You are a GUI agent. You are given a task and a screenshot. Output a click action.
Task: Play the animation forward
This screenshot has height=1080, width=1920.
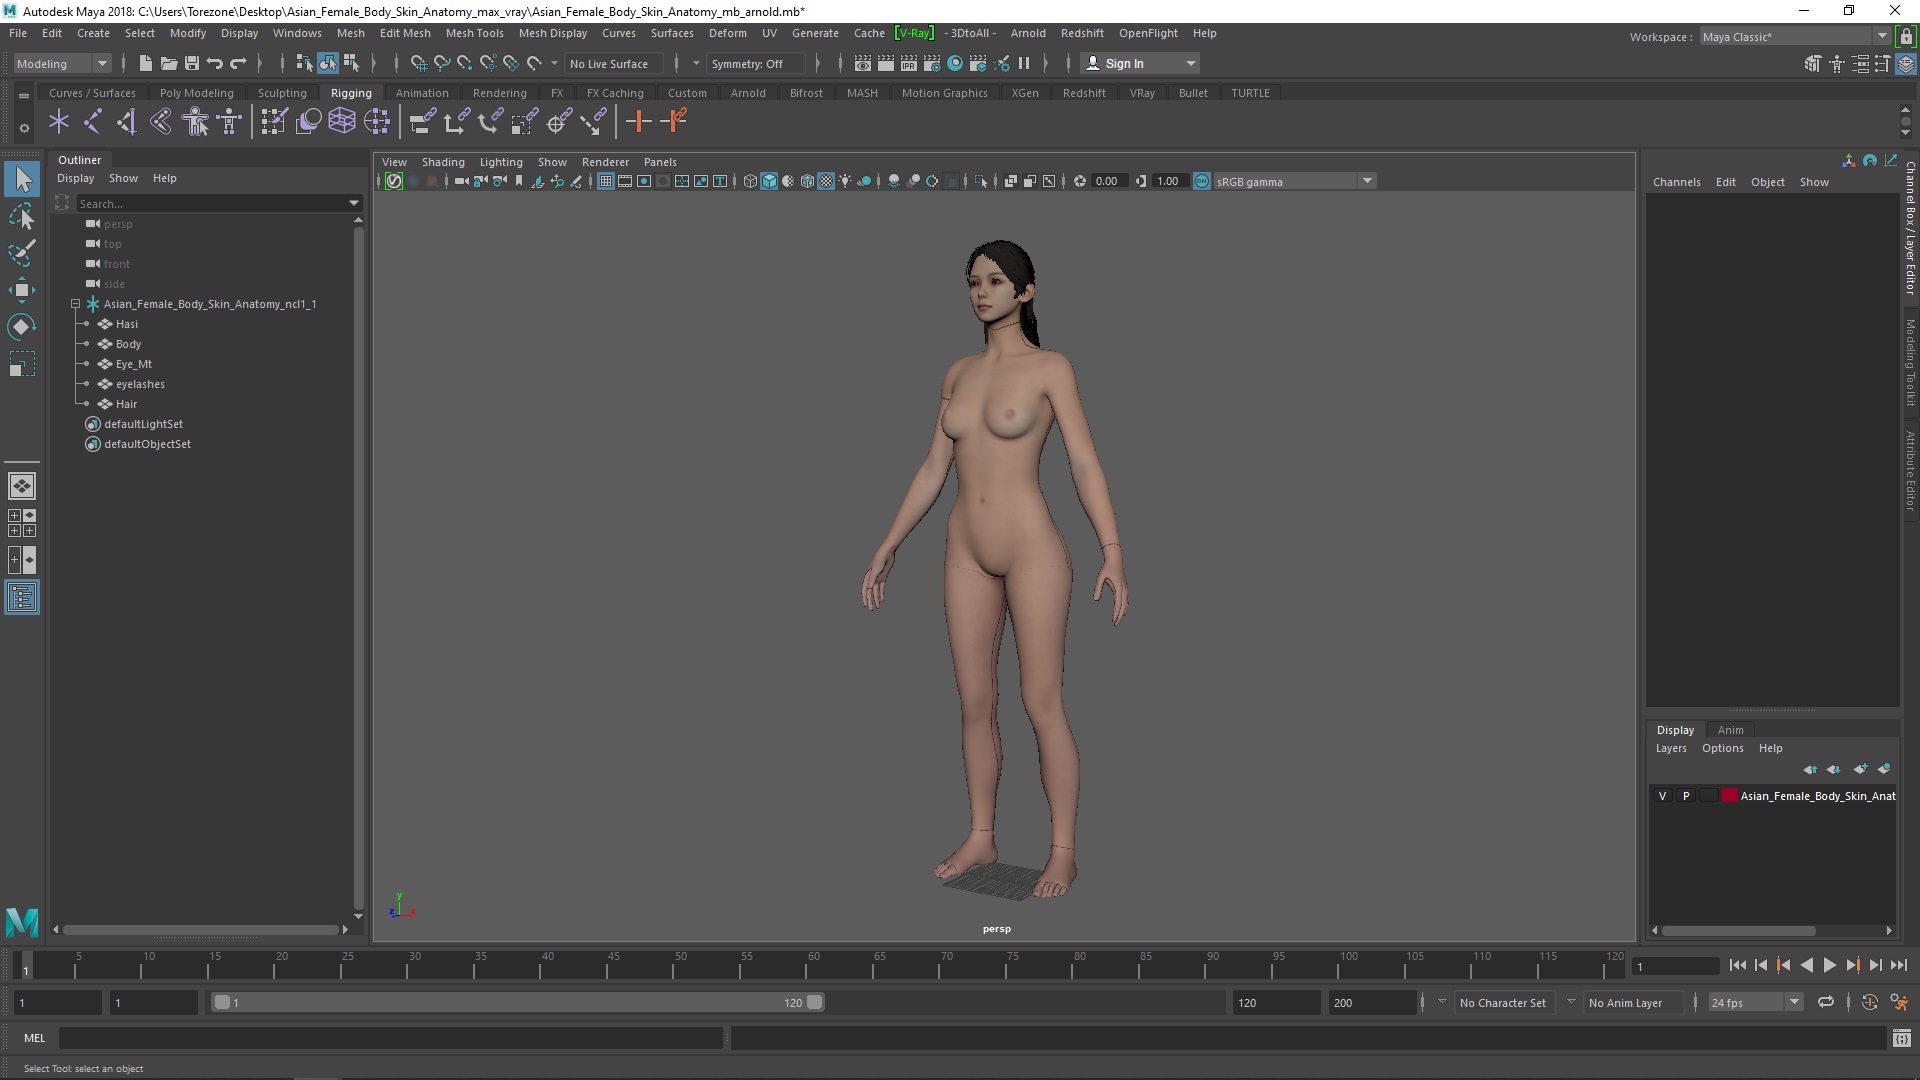click(x=1829, y=965)
